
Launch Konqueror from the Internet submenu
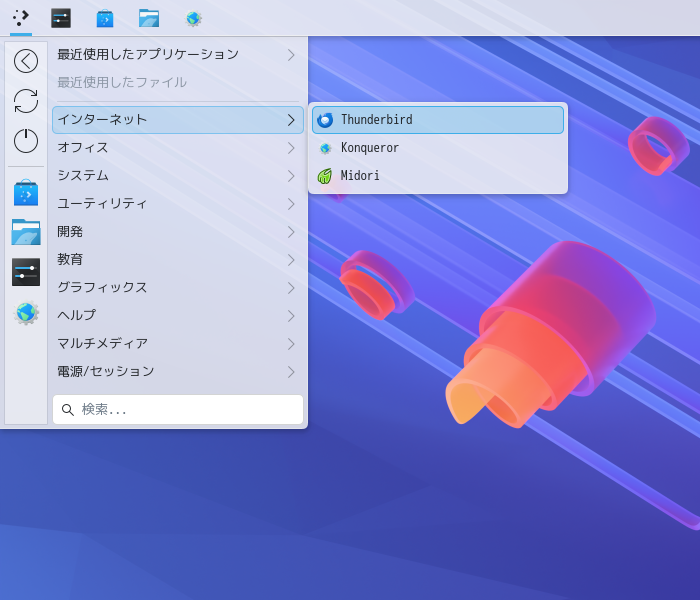(438, 148)
